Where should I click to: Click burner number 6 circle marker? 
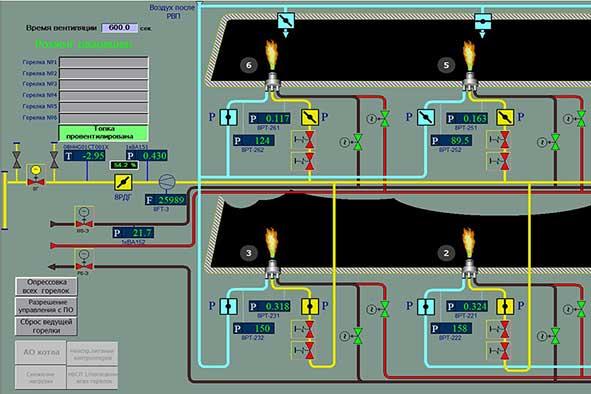point(249,65)
